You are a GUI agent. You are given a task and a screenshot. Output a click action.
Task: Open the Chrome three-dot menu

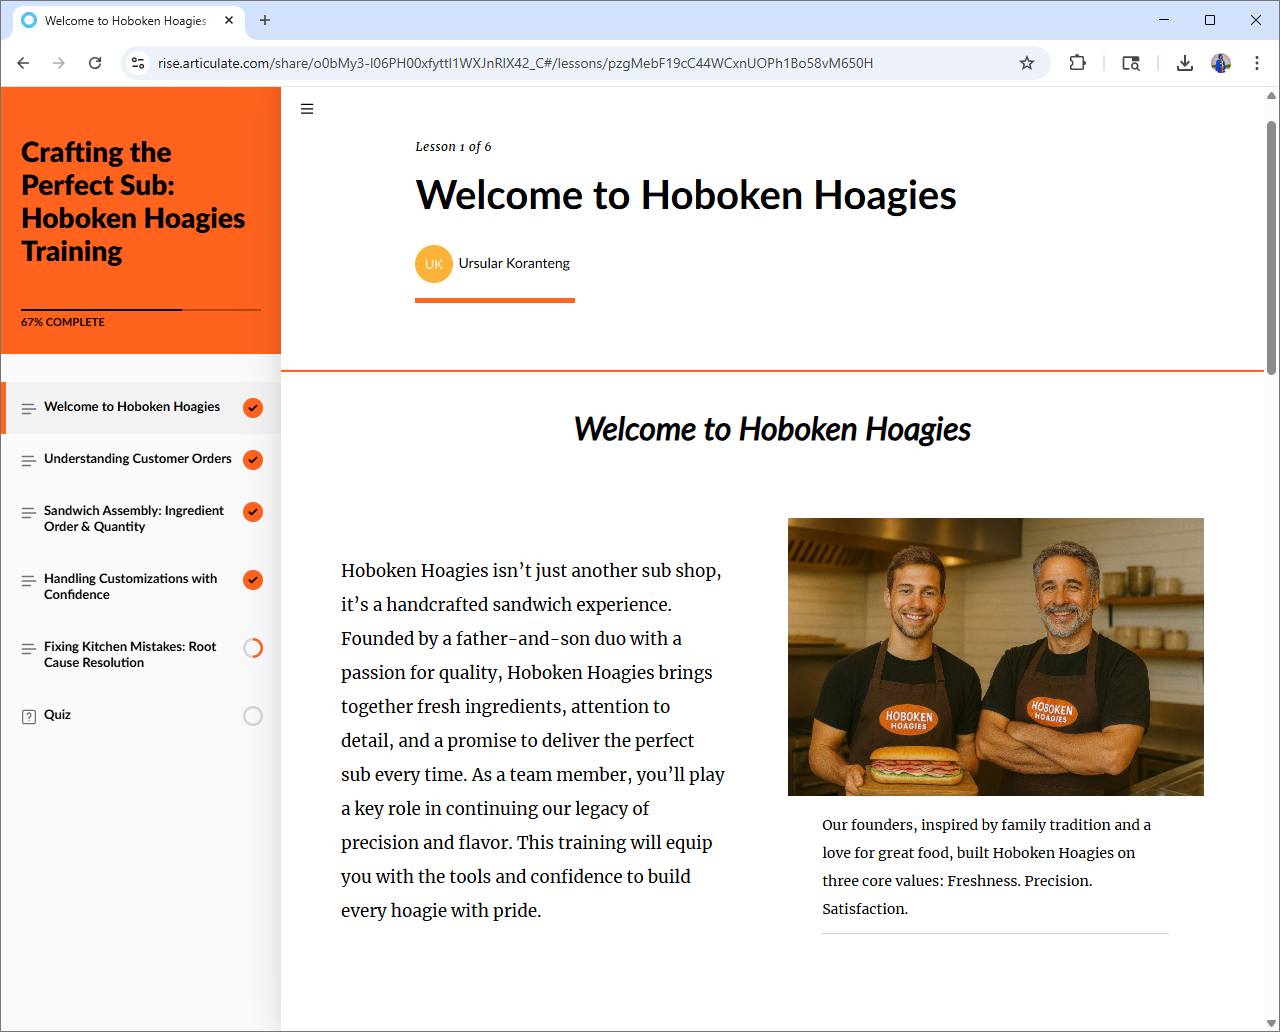point(1256,63)
